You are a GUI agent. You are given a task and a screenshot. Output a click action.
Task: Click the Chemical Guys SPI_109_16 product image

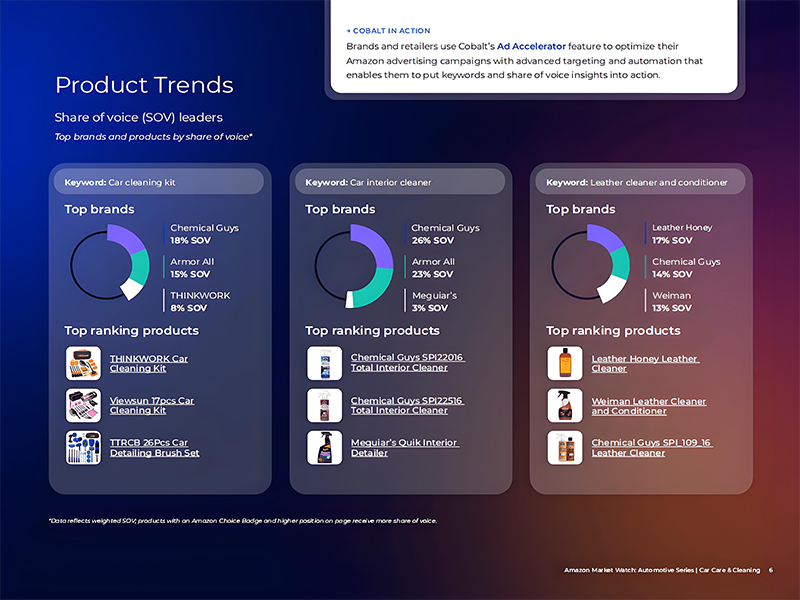point(565,447)
